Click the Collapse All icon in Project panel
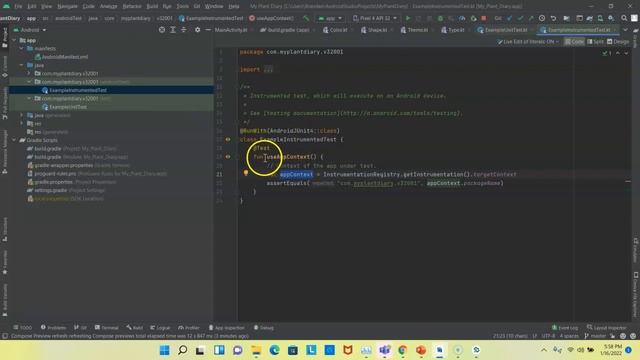The width and height of the screenshot is (640, 360). (184, 30)
